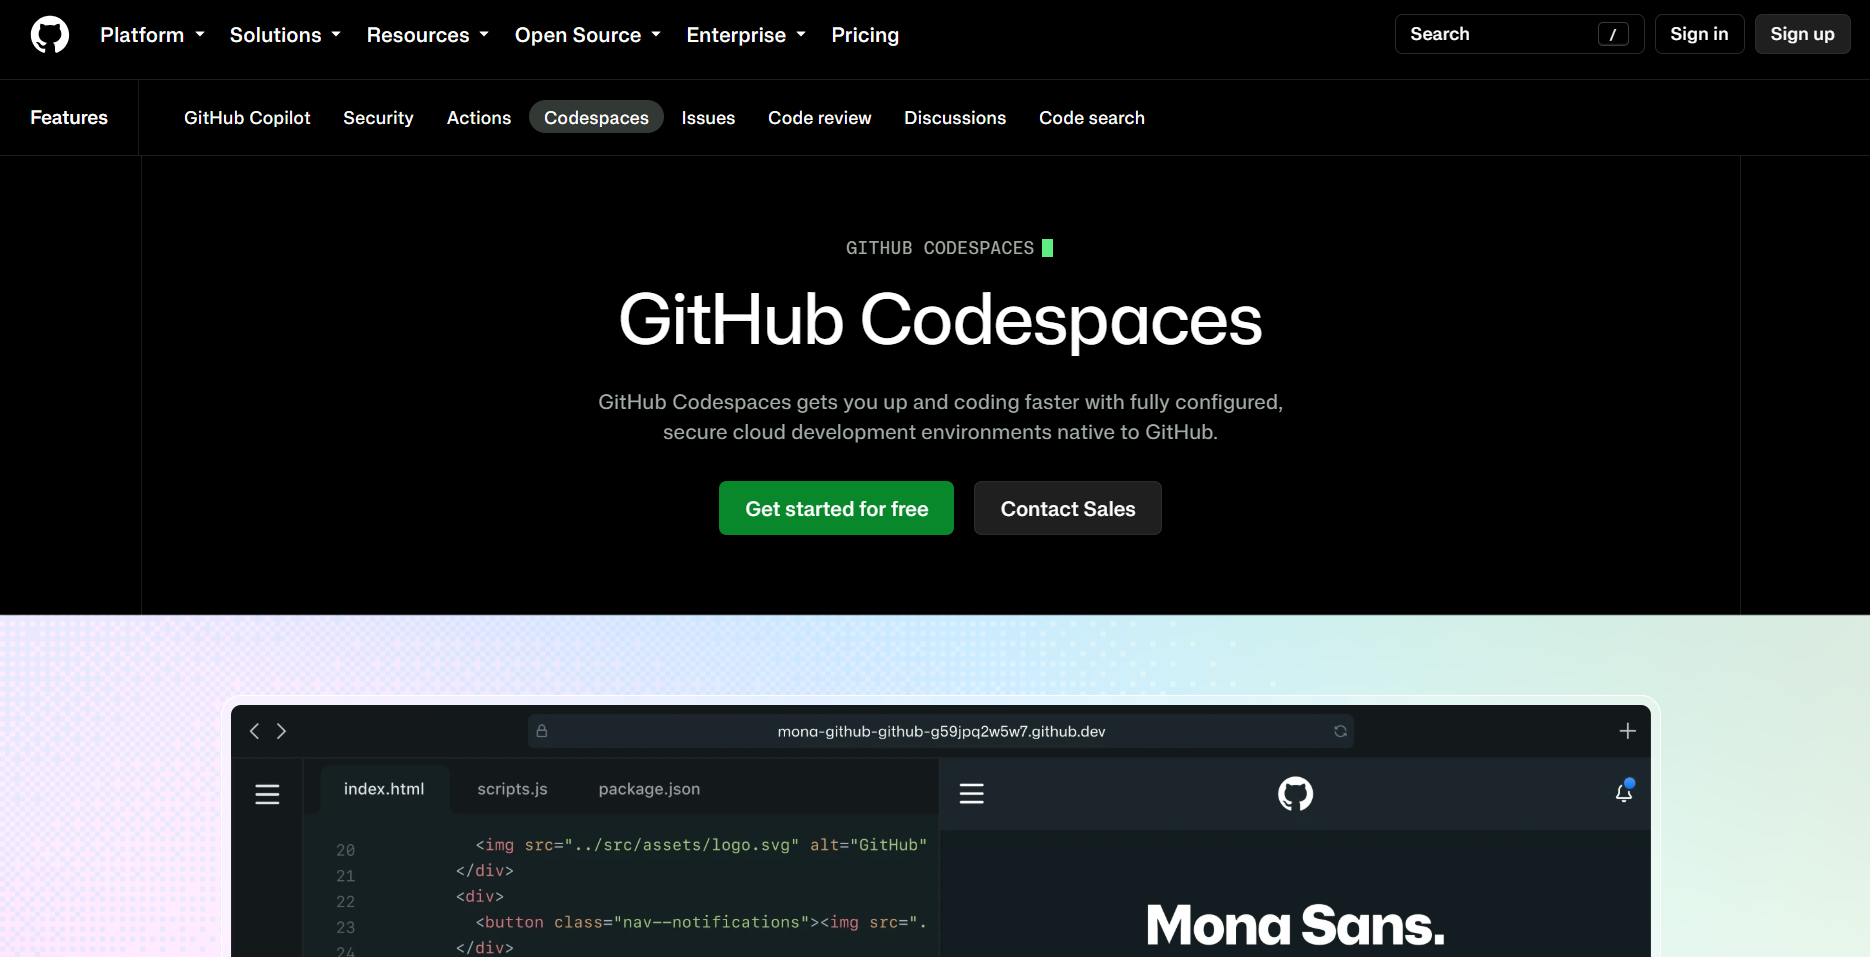Select the Issues tab
The width and height of the screenshot is (1870, 957).
(708, 118)
